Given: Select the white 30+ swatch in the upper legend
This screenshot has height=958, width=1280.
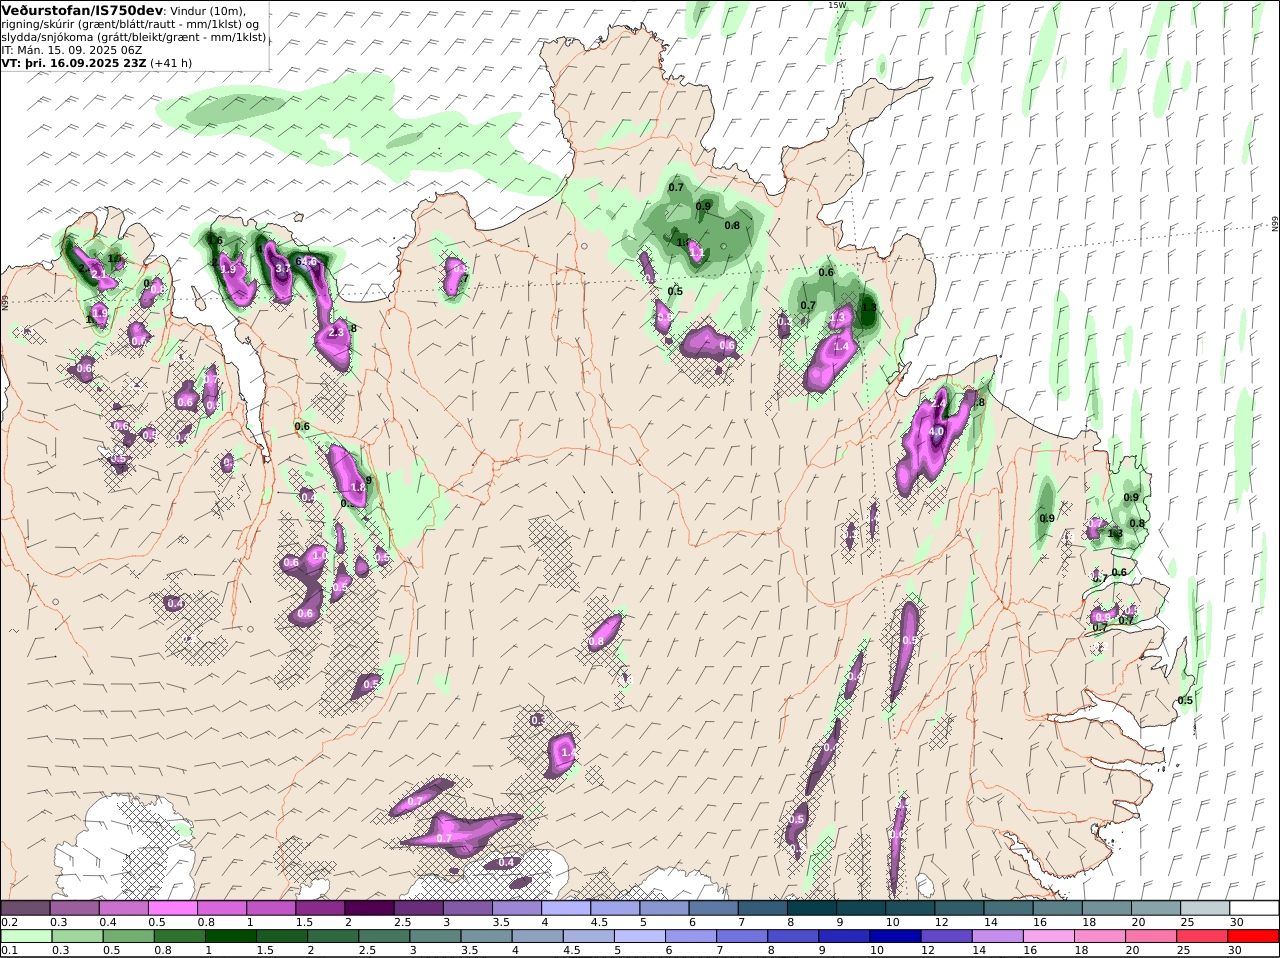Looking at the screenshot, I should 1254,907.
